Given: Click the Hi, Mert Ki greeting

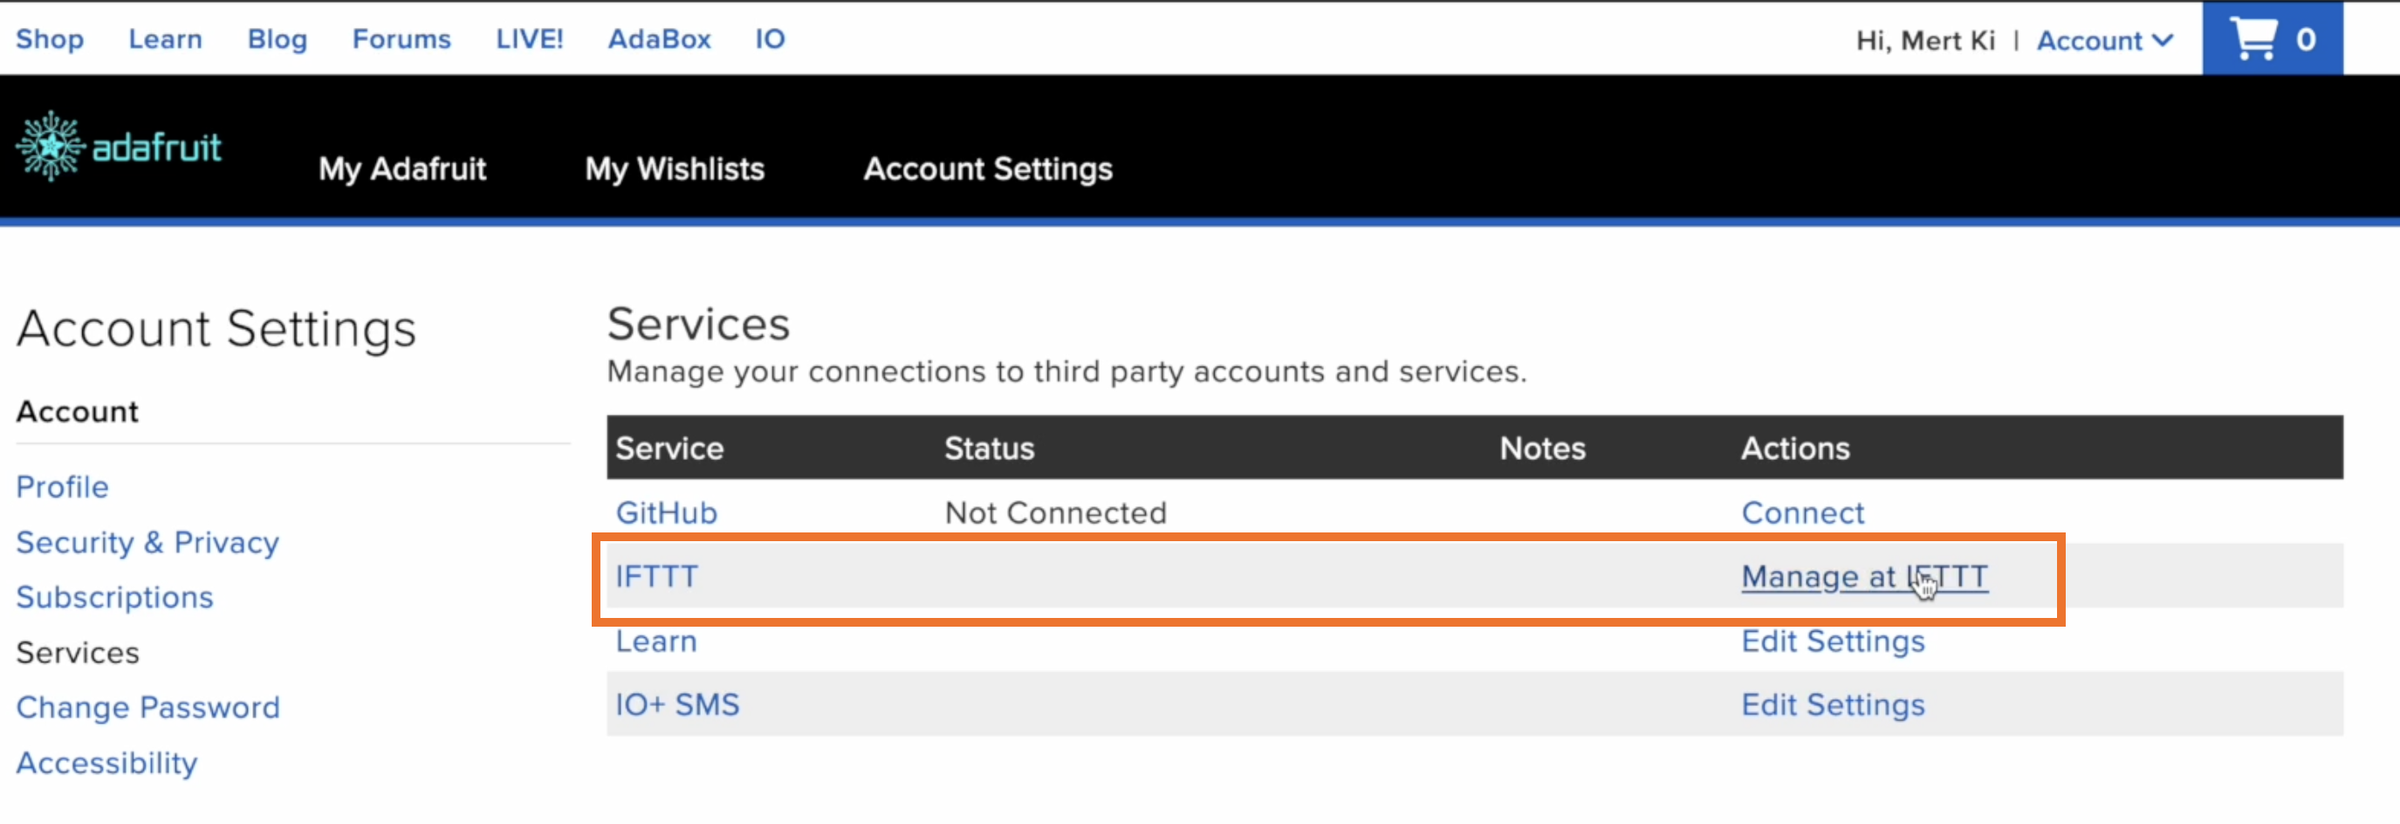Looking at the screenshot, I should click(1925, 41).
